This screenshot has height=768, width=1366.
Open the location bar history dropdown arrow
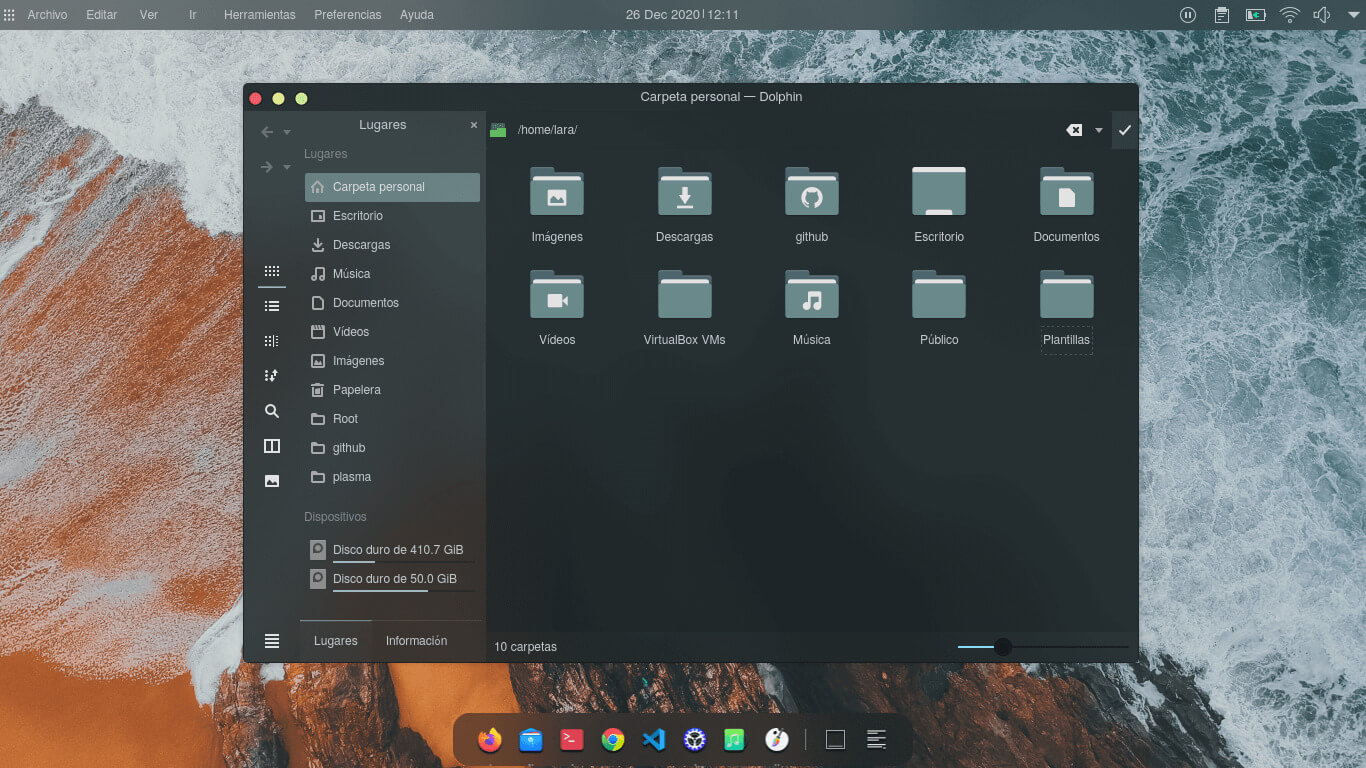pos(1099,130)
